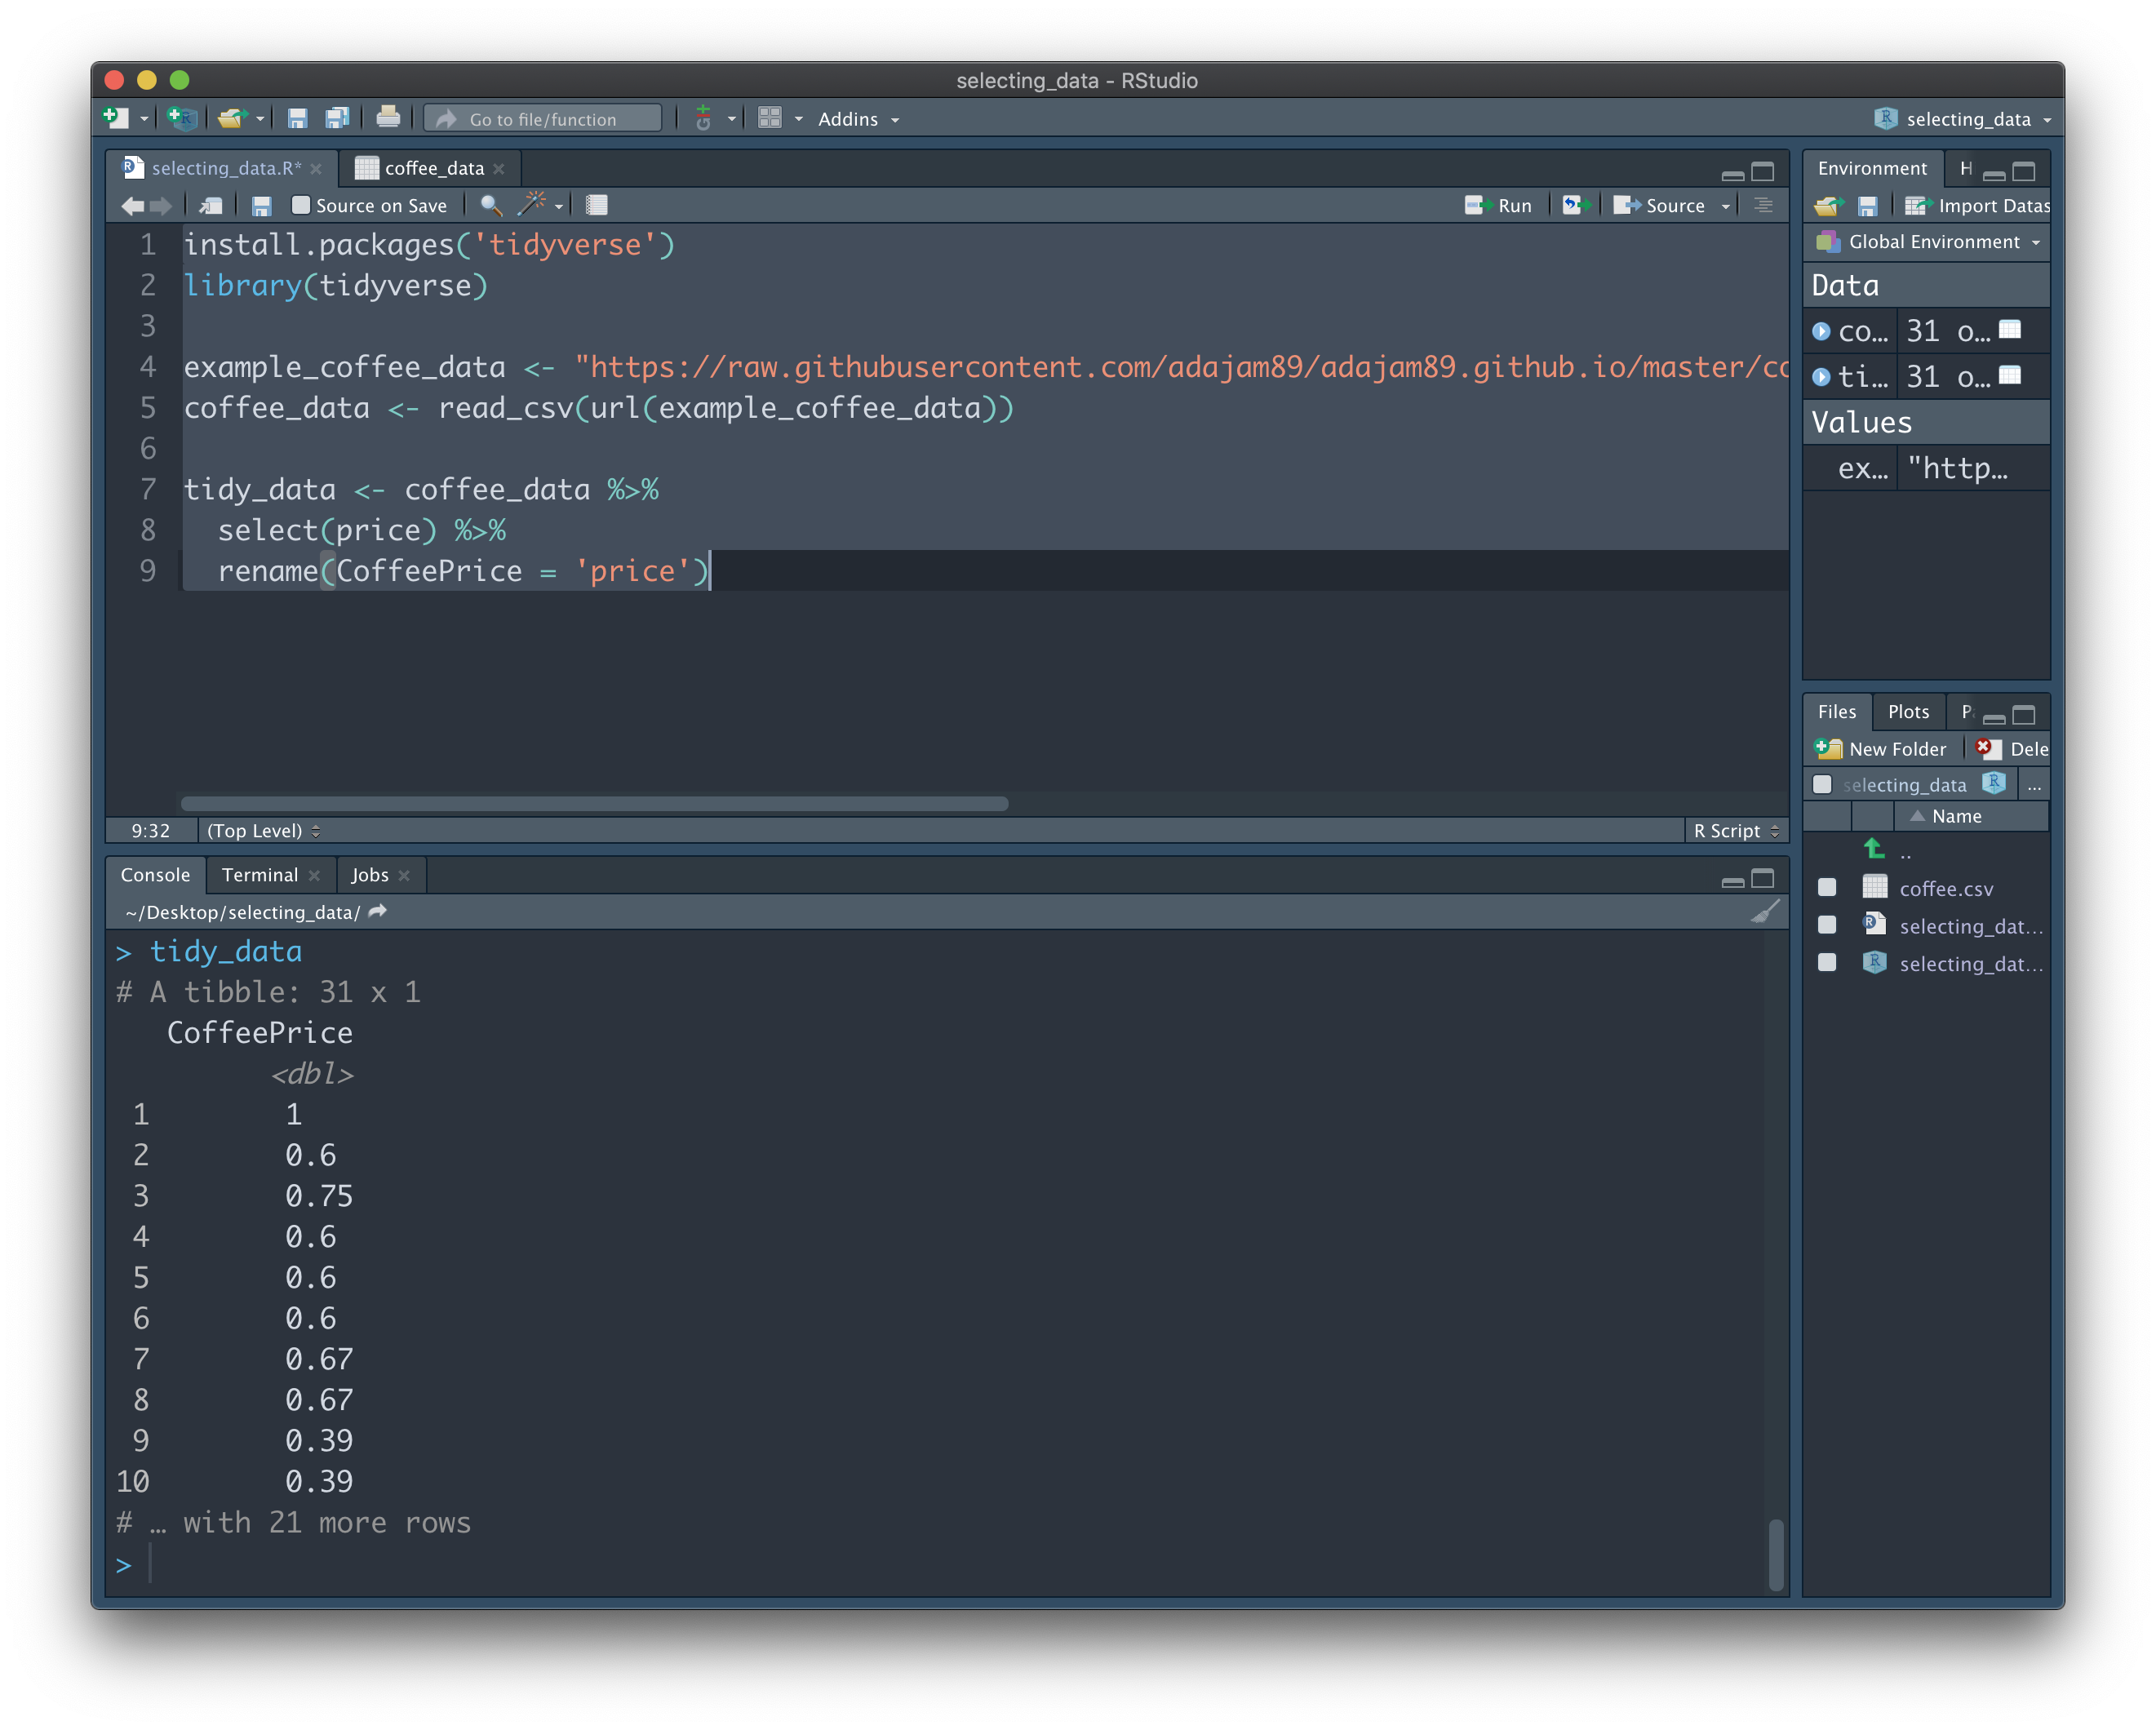This screenshot has width=2156, height=1730.
Task: Open the (Top Level) scope dropdown
Action: click(263, 831)
